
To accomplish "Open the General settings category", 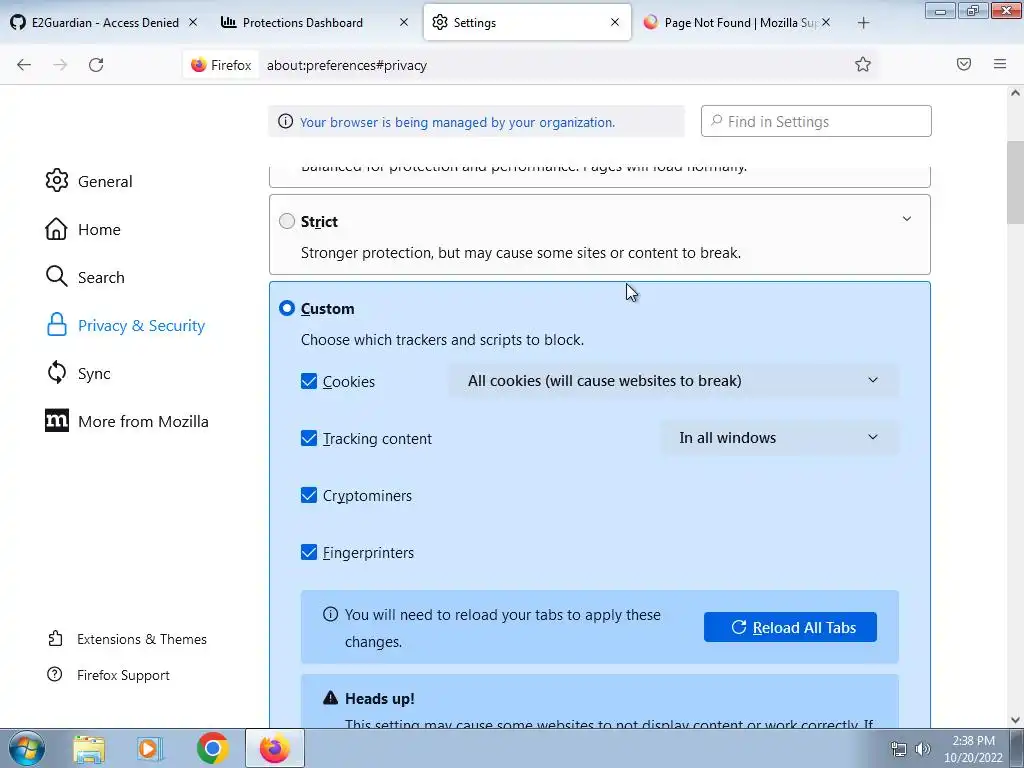I will tap(104, 182).
